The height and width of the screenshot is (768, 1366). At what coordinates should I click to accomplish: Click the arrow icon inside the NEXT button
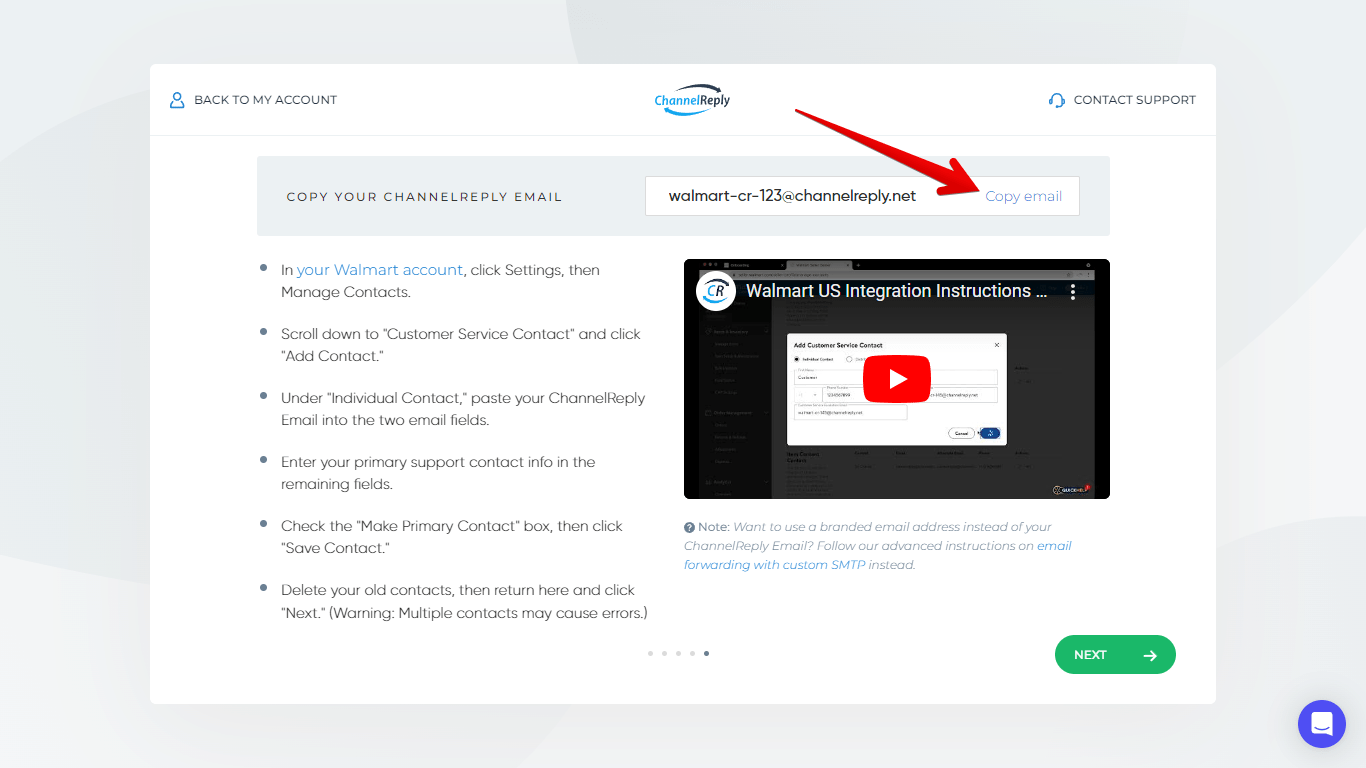1148,654
